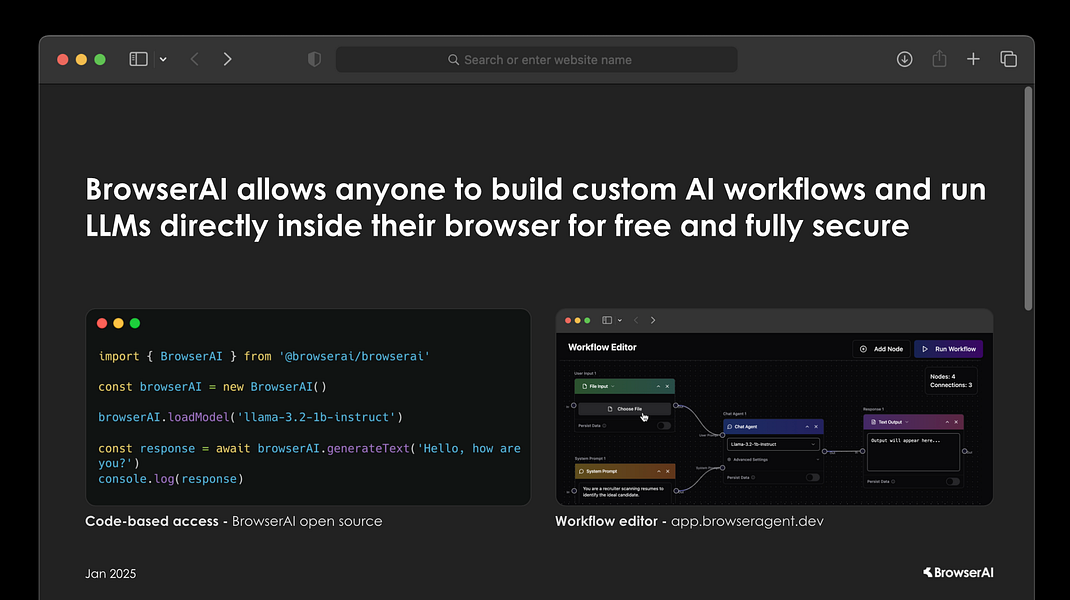Click the Chat Agent bubble icon in node header
Screen dimensions: 1070x600
click(x=730, y=427)
